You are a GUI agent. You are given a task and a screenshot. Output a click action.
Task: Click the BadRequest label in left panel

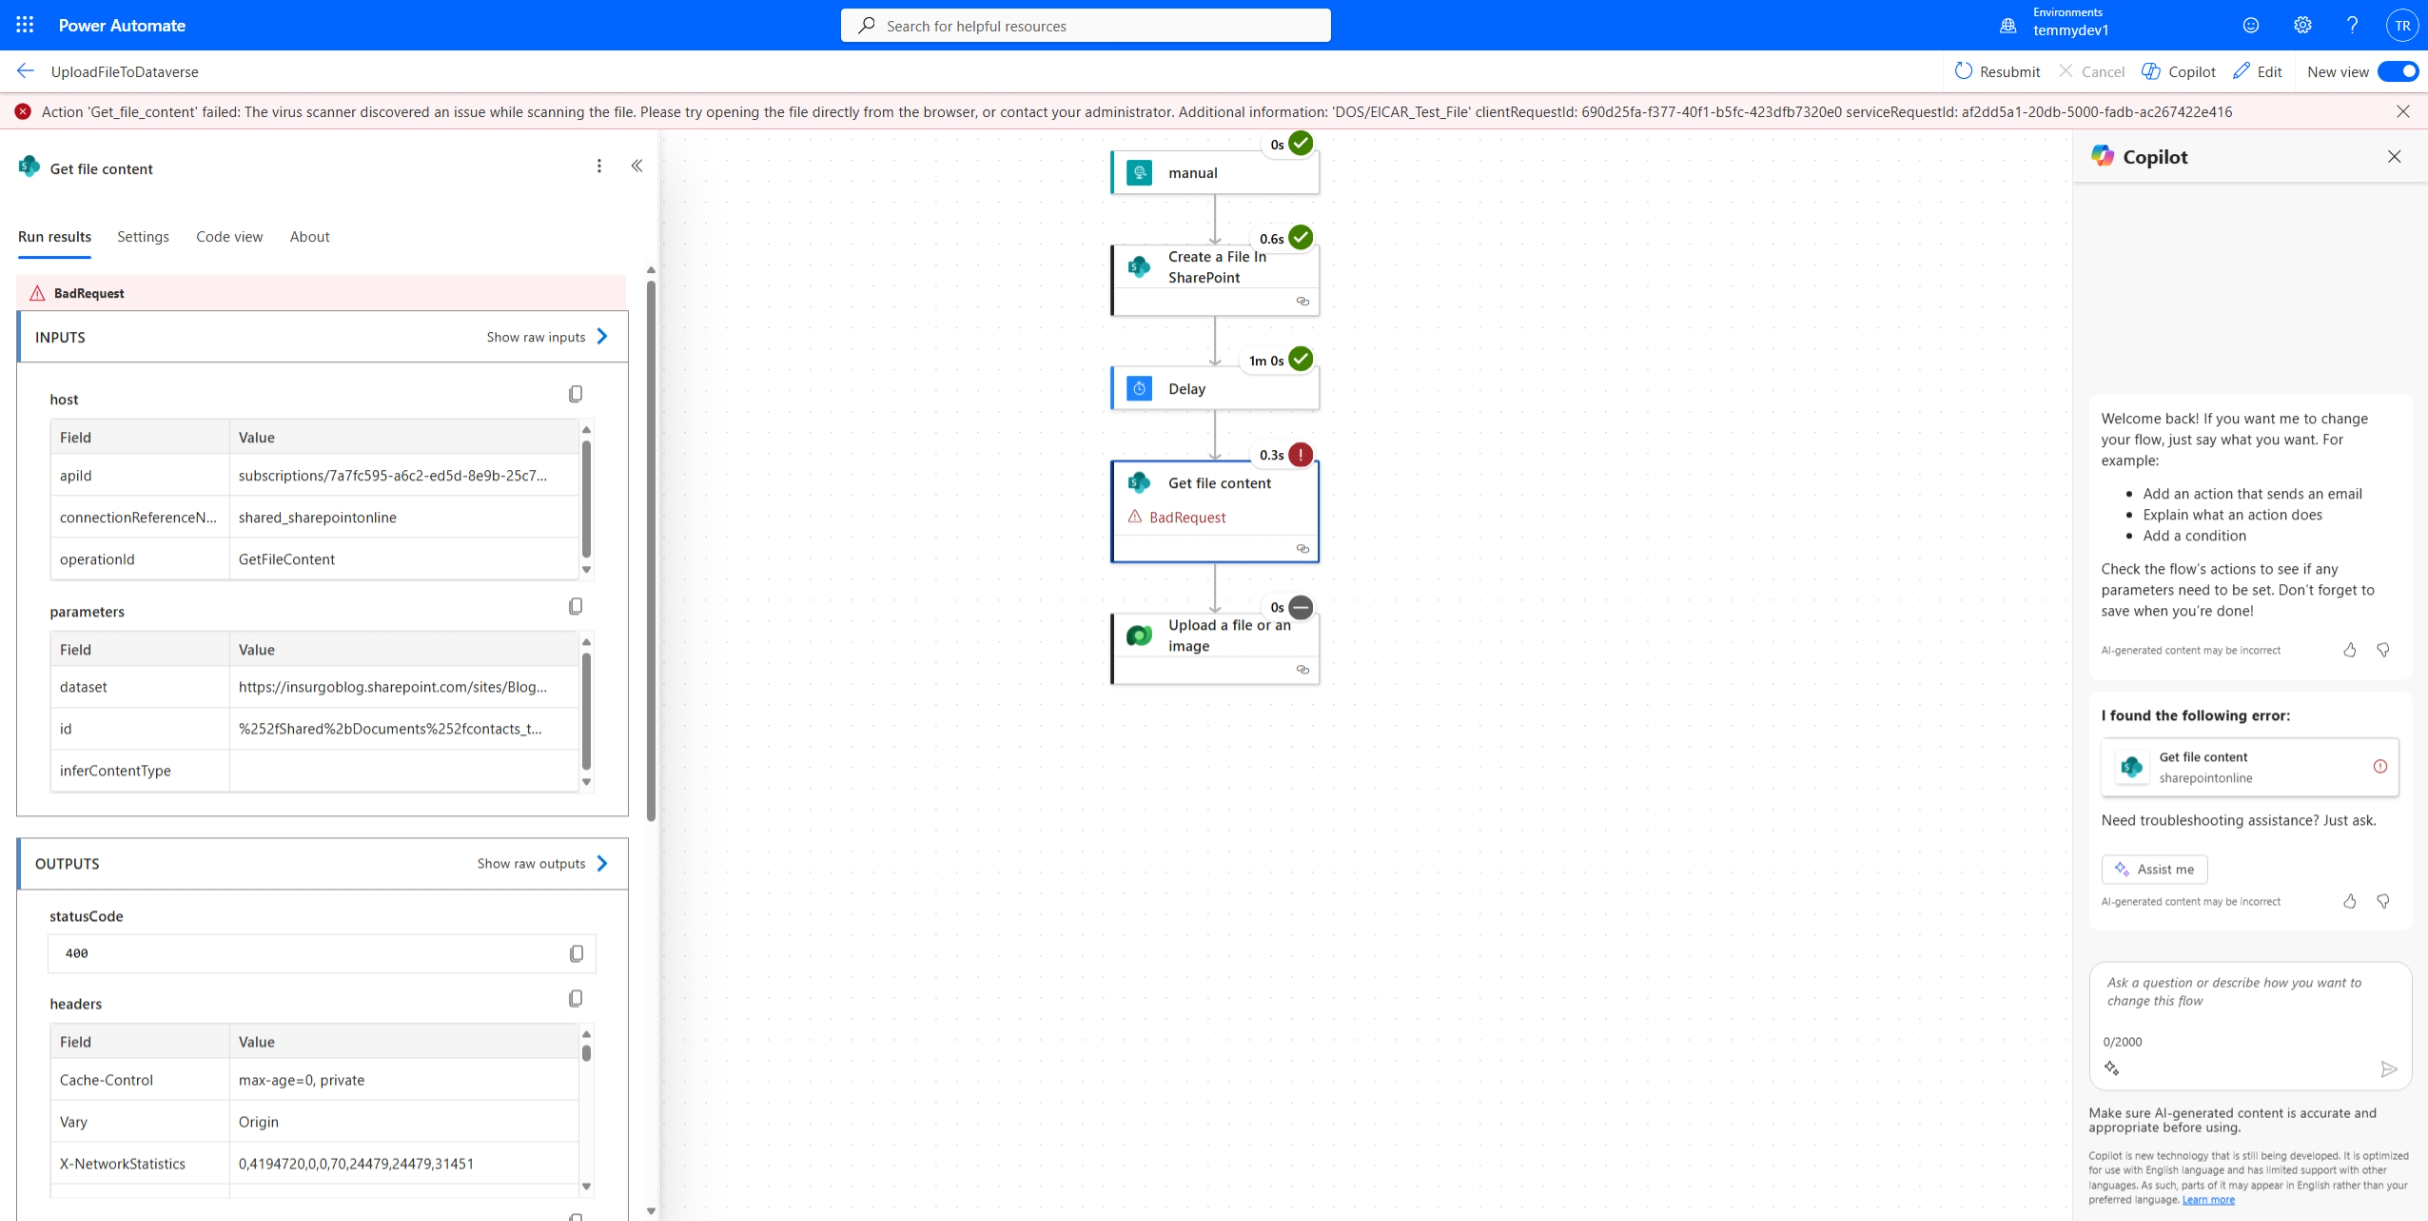pos(89,293)
